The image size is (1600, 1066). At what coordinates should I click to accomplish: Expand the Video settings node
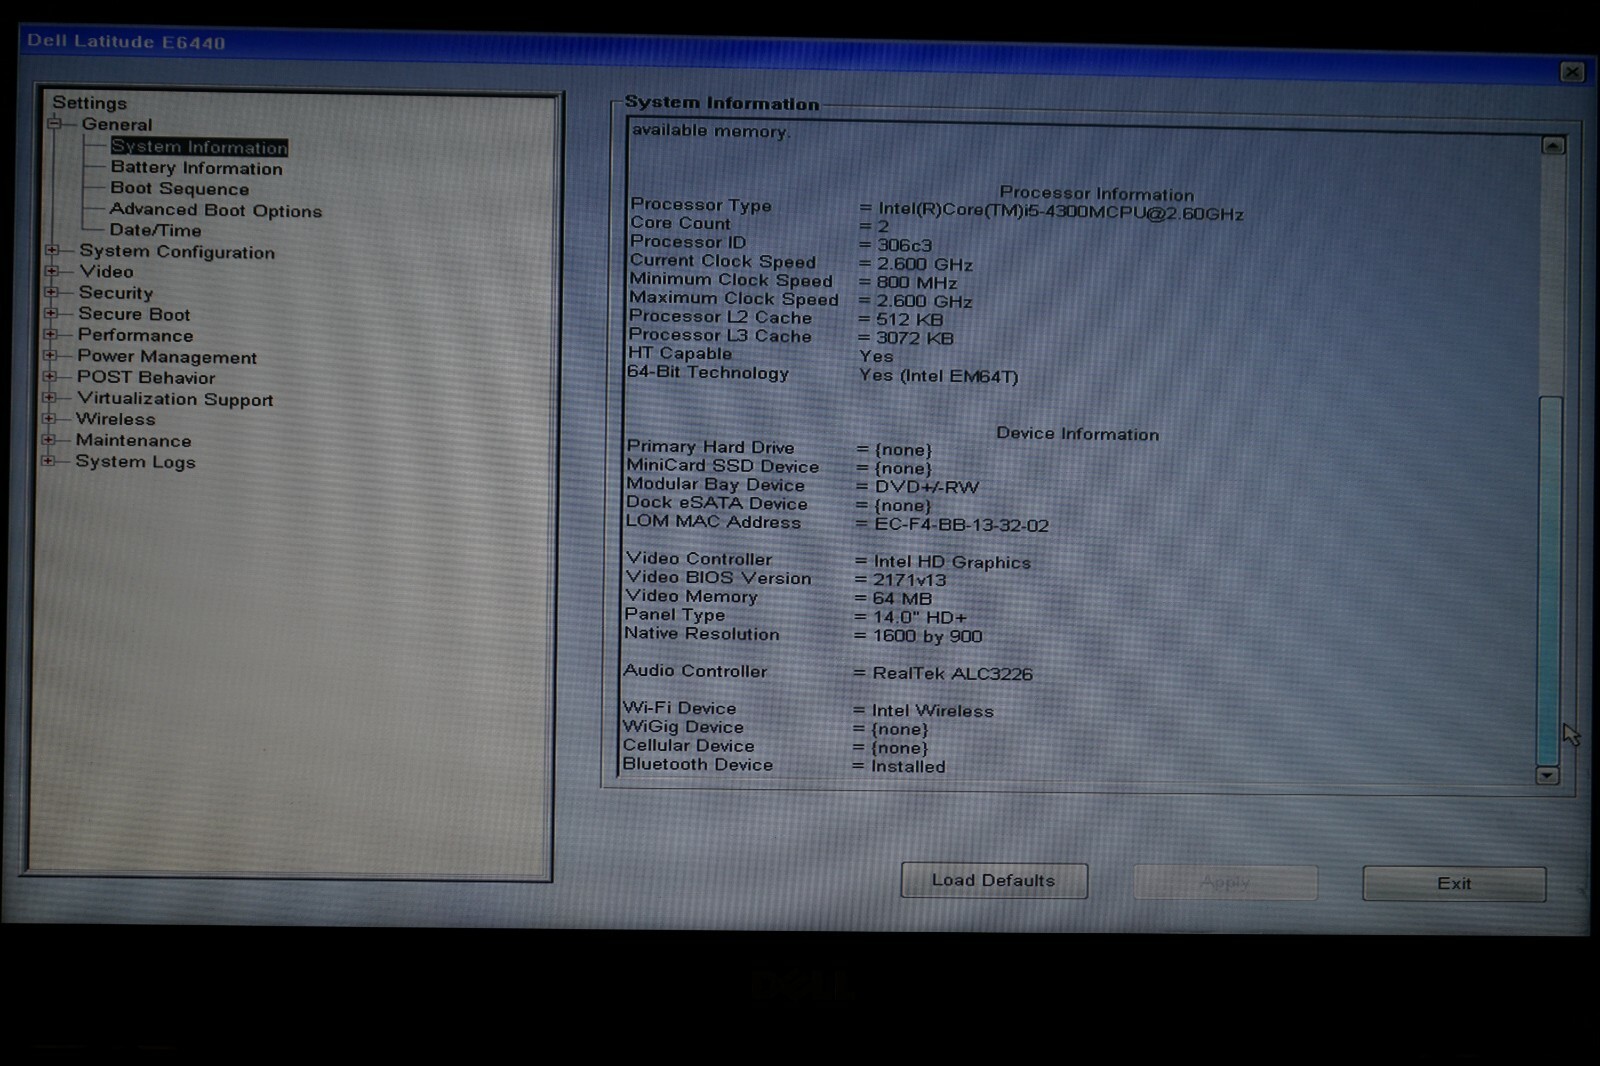[52, 271]
